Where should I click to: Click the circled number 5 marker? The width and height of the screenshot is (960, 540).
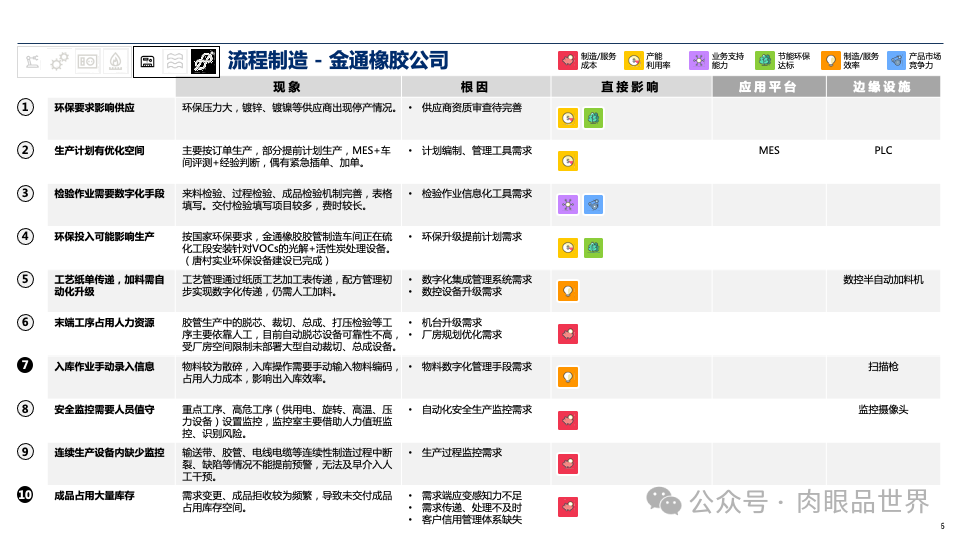coord(25,280)
